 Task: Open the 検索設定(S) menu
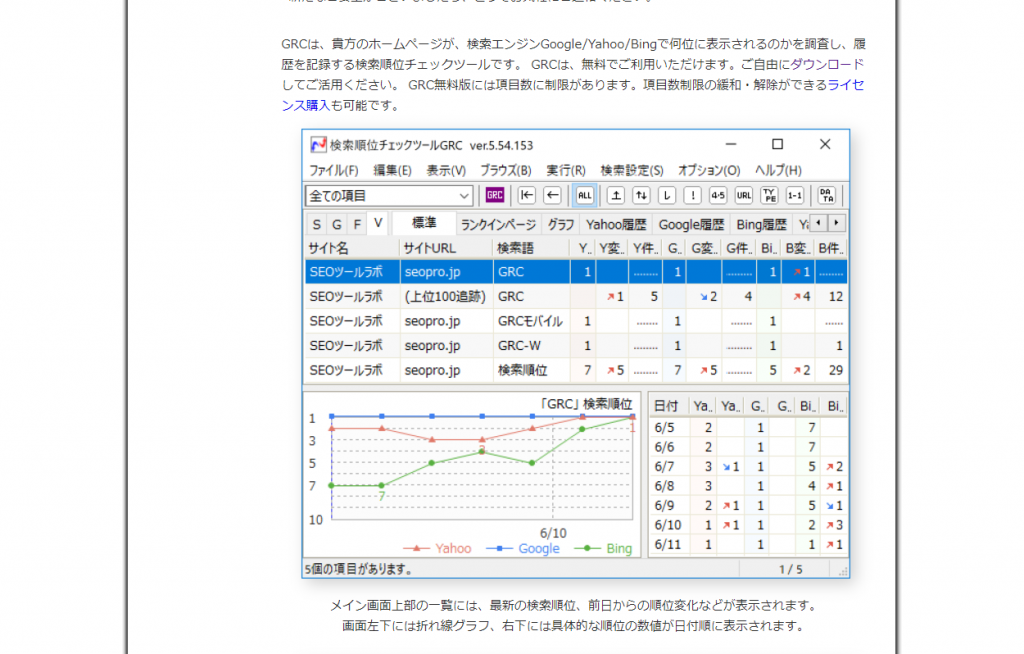[632, 170]
